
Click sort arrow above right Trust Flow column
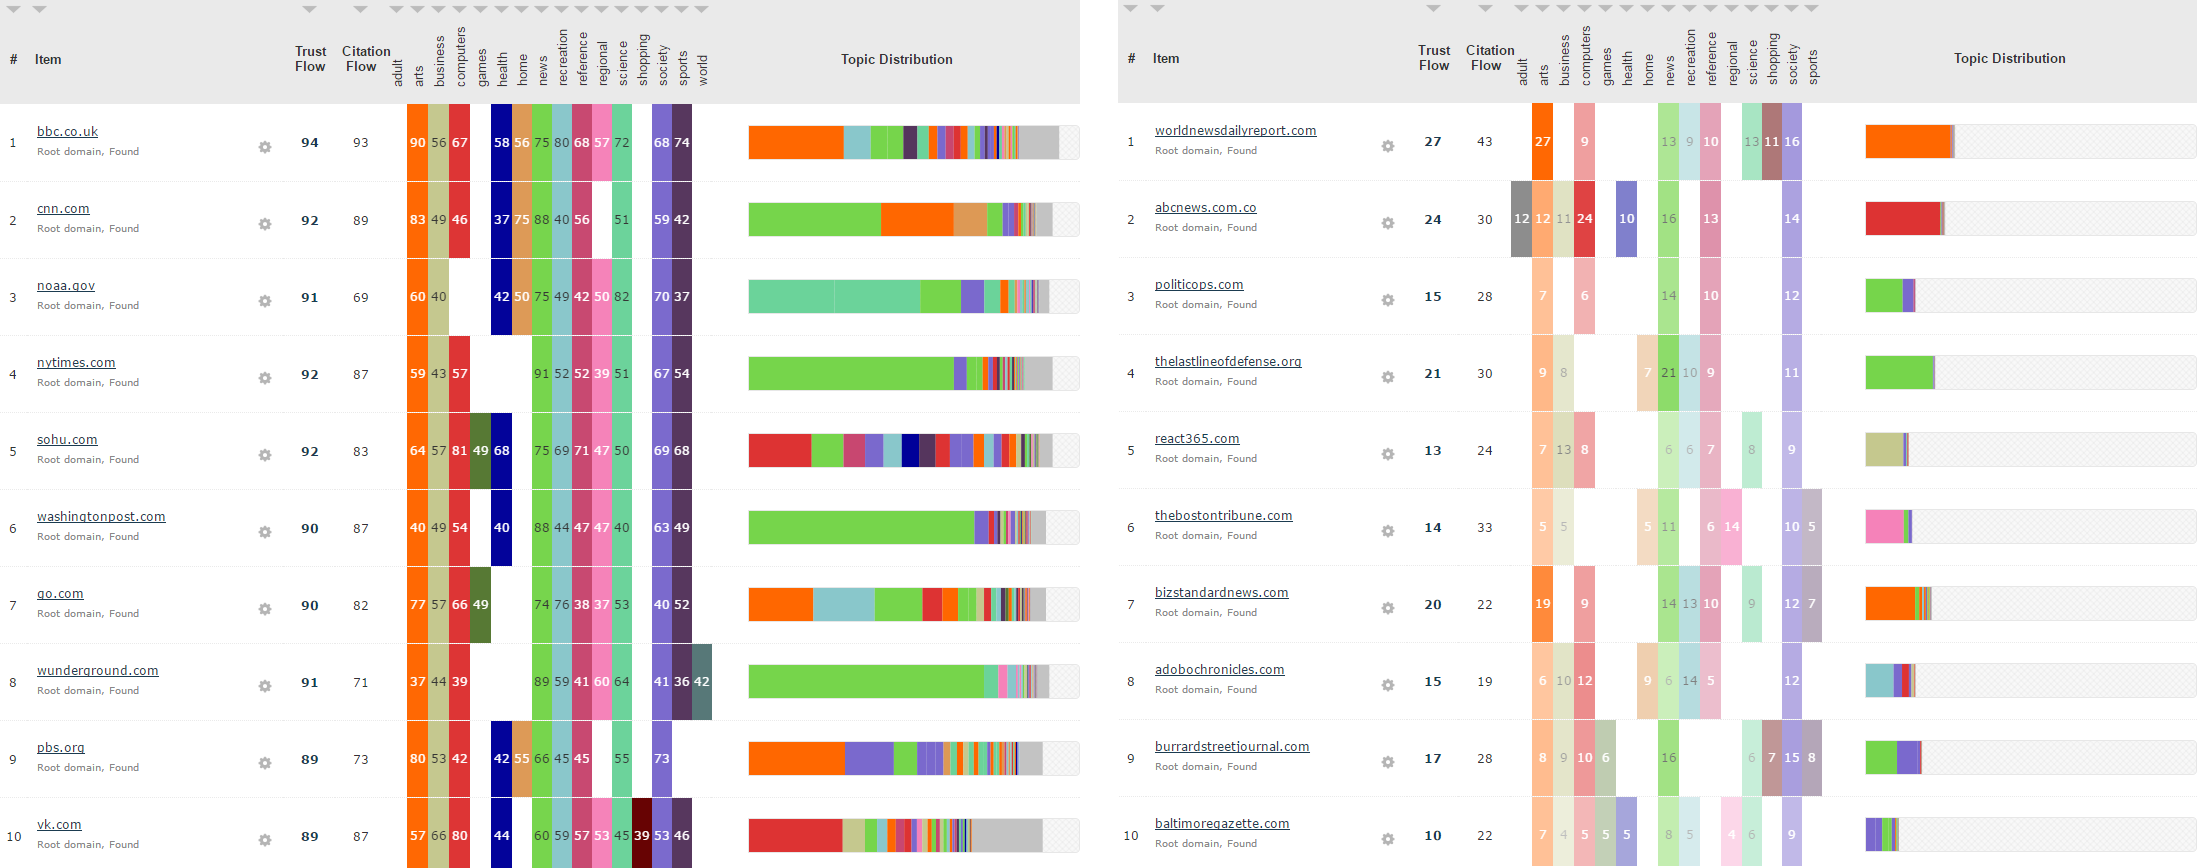coord(1433,9)
